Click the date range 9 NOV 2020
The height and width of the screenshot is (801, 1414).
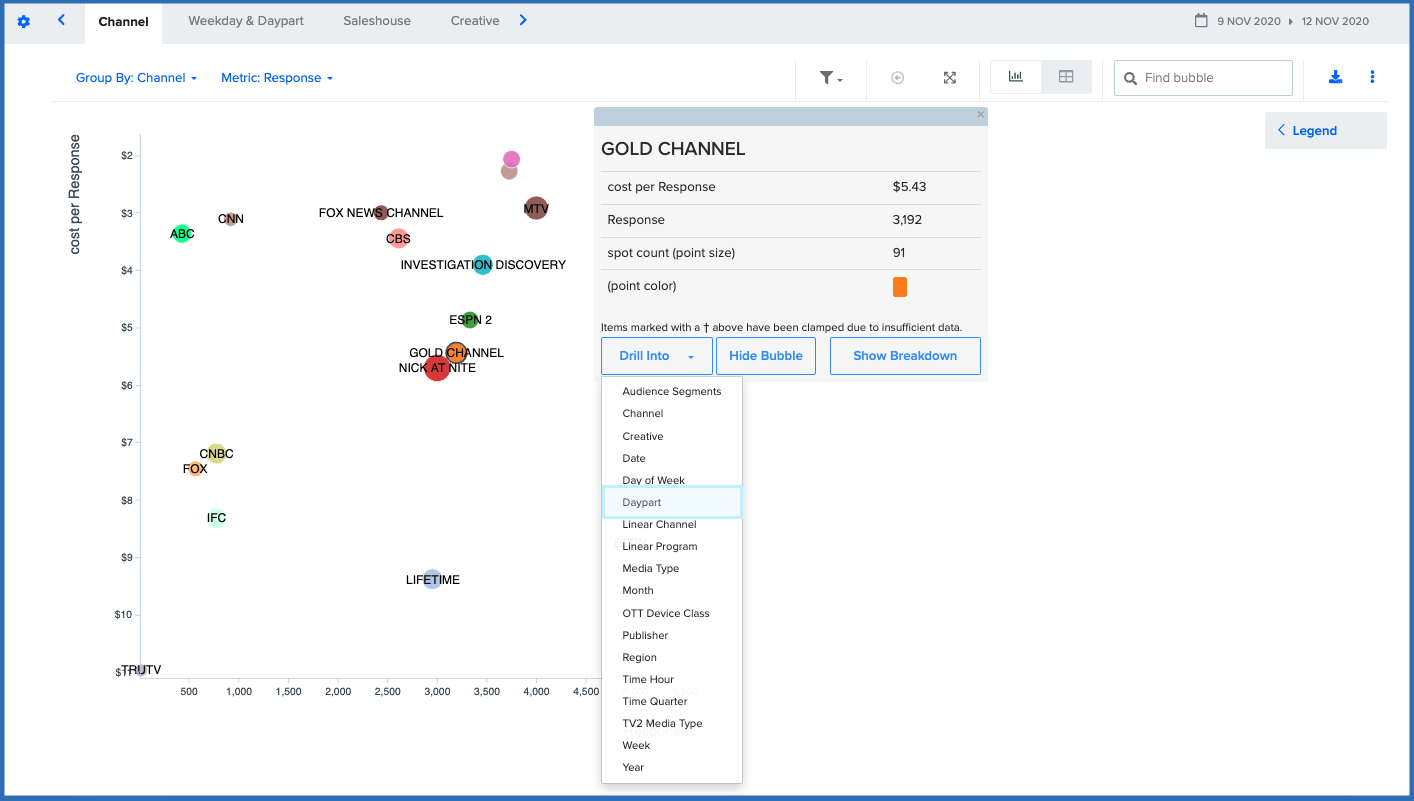coord(1248,21)
